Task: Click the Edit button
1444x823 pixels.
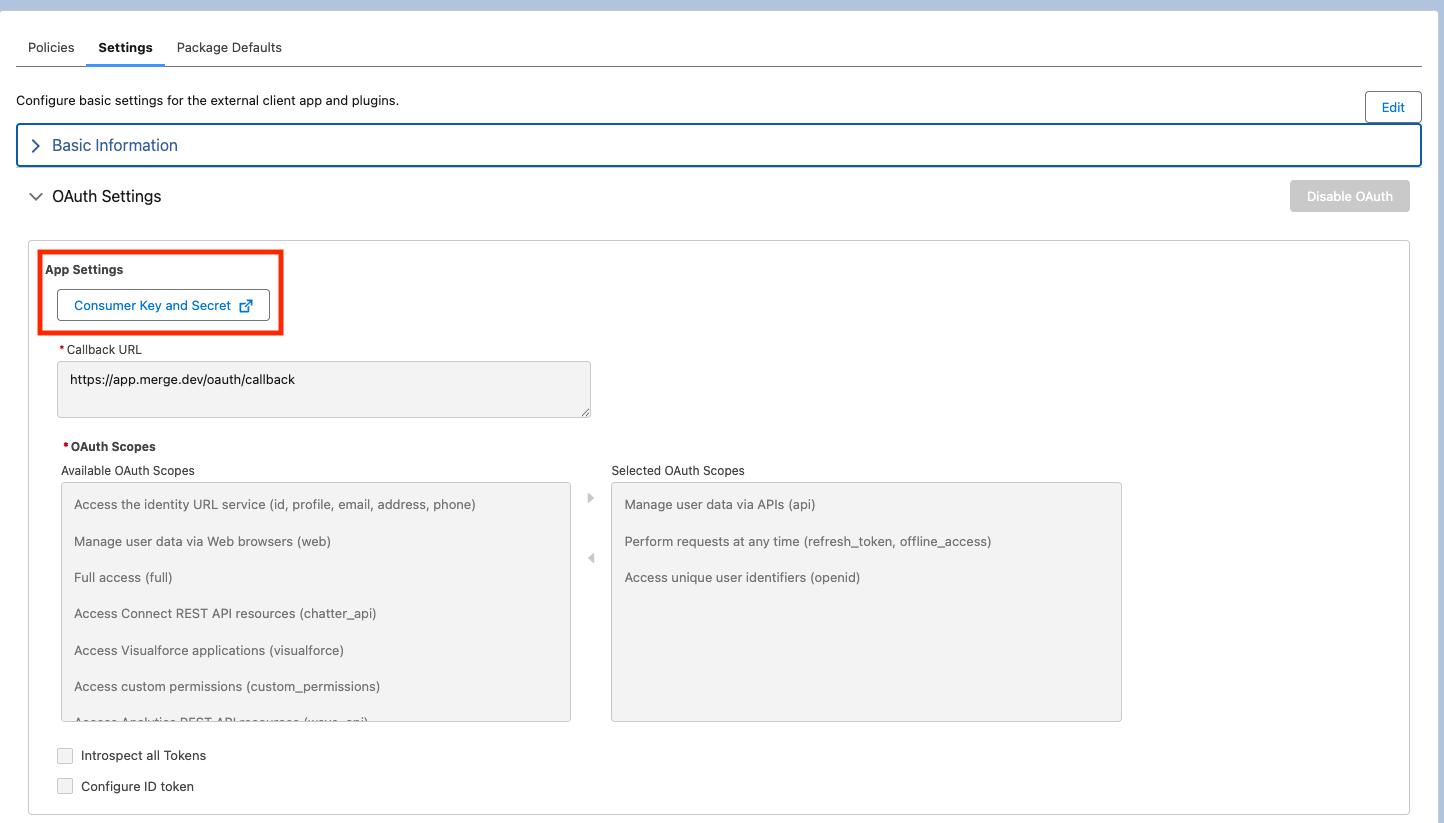Action: pyautogui.click(x=1393, y=108)
